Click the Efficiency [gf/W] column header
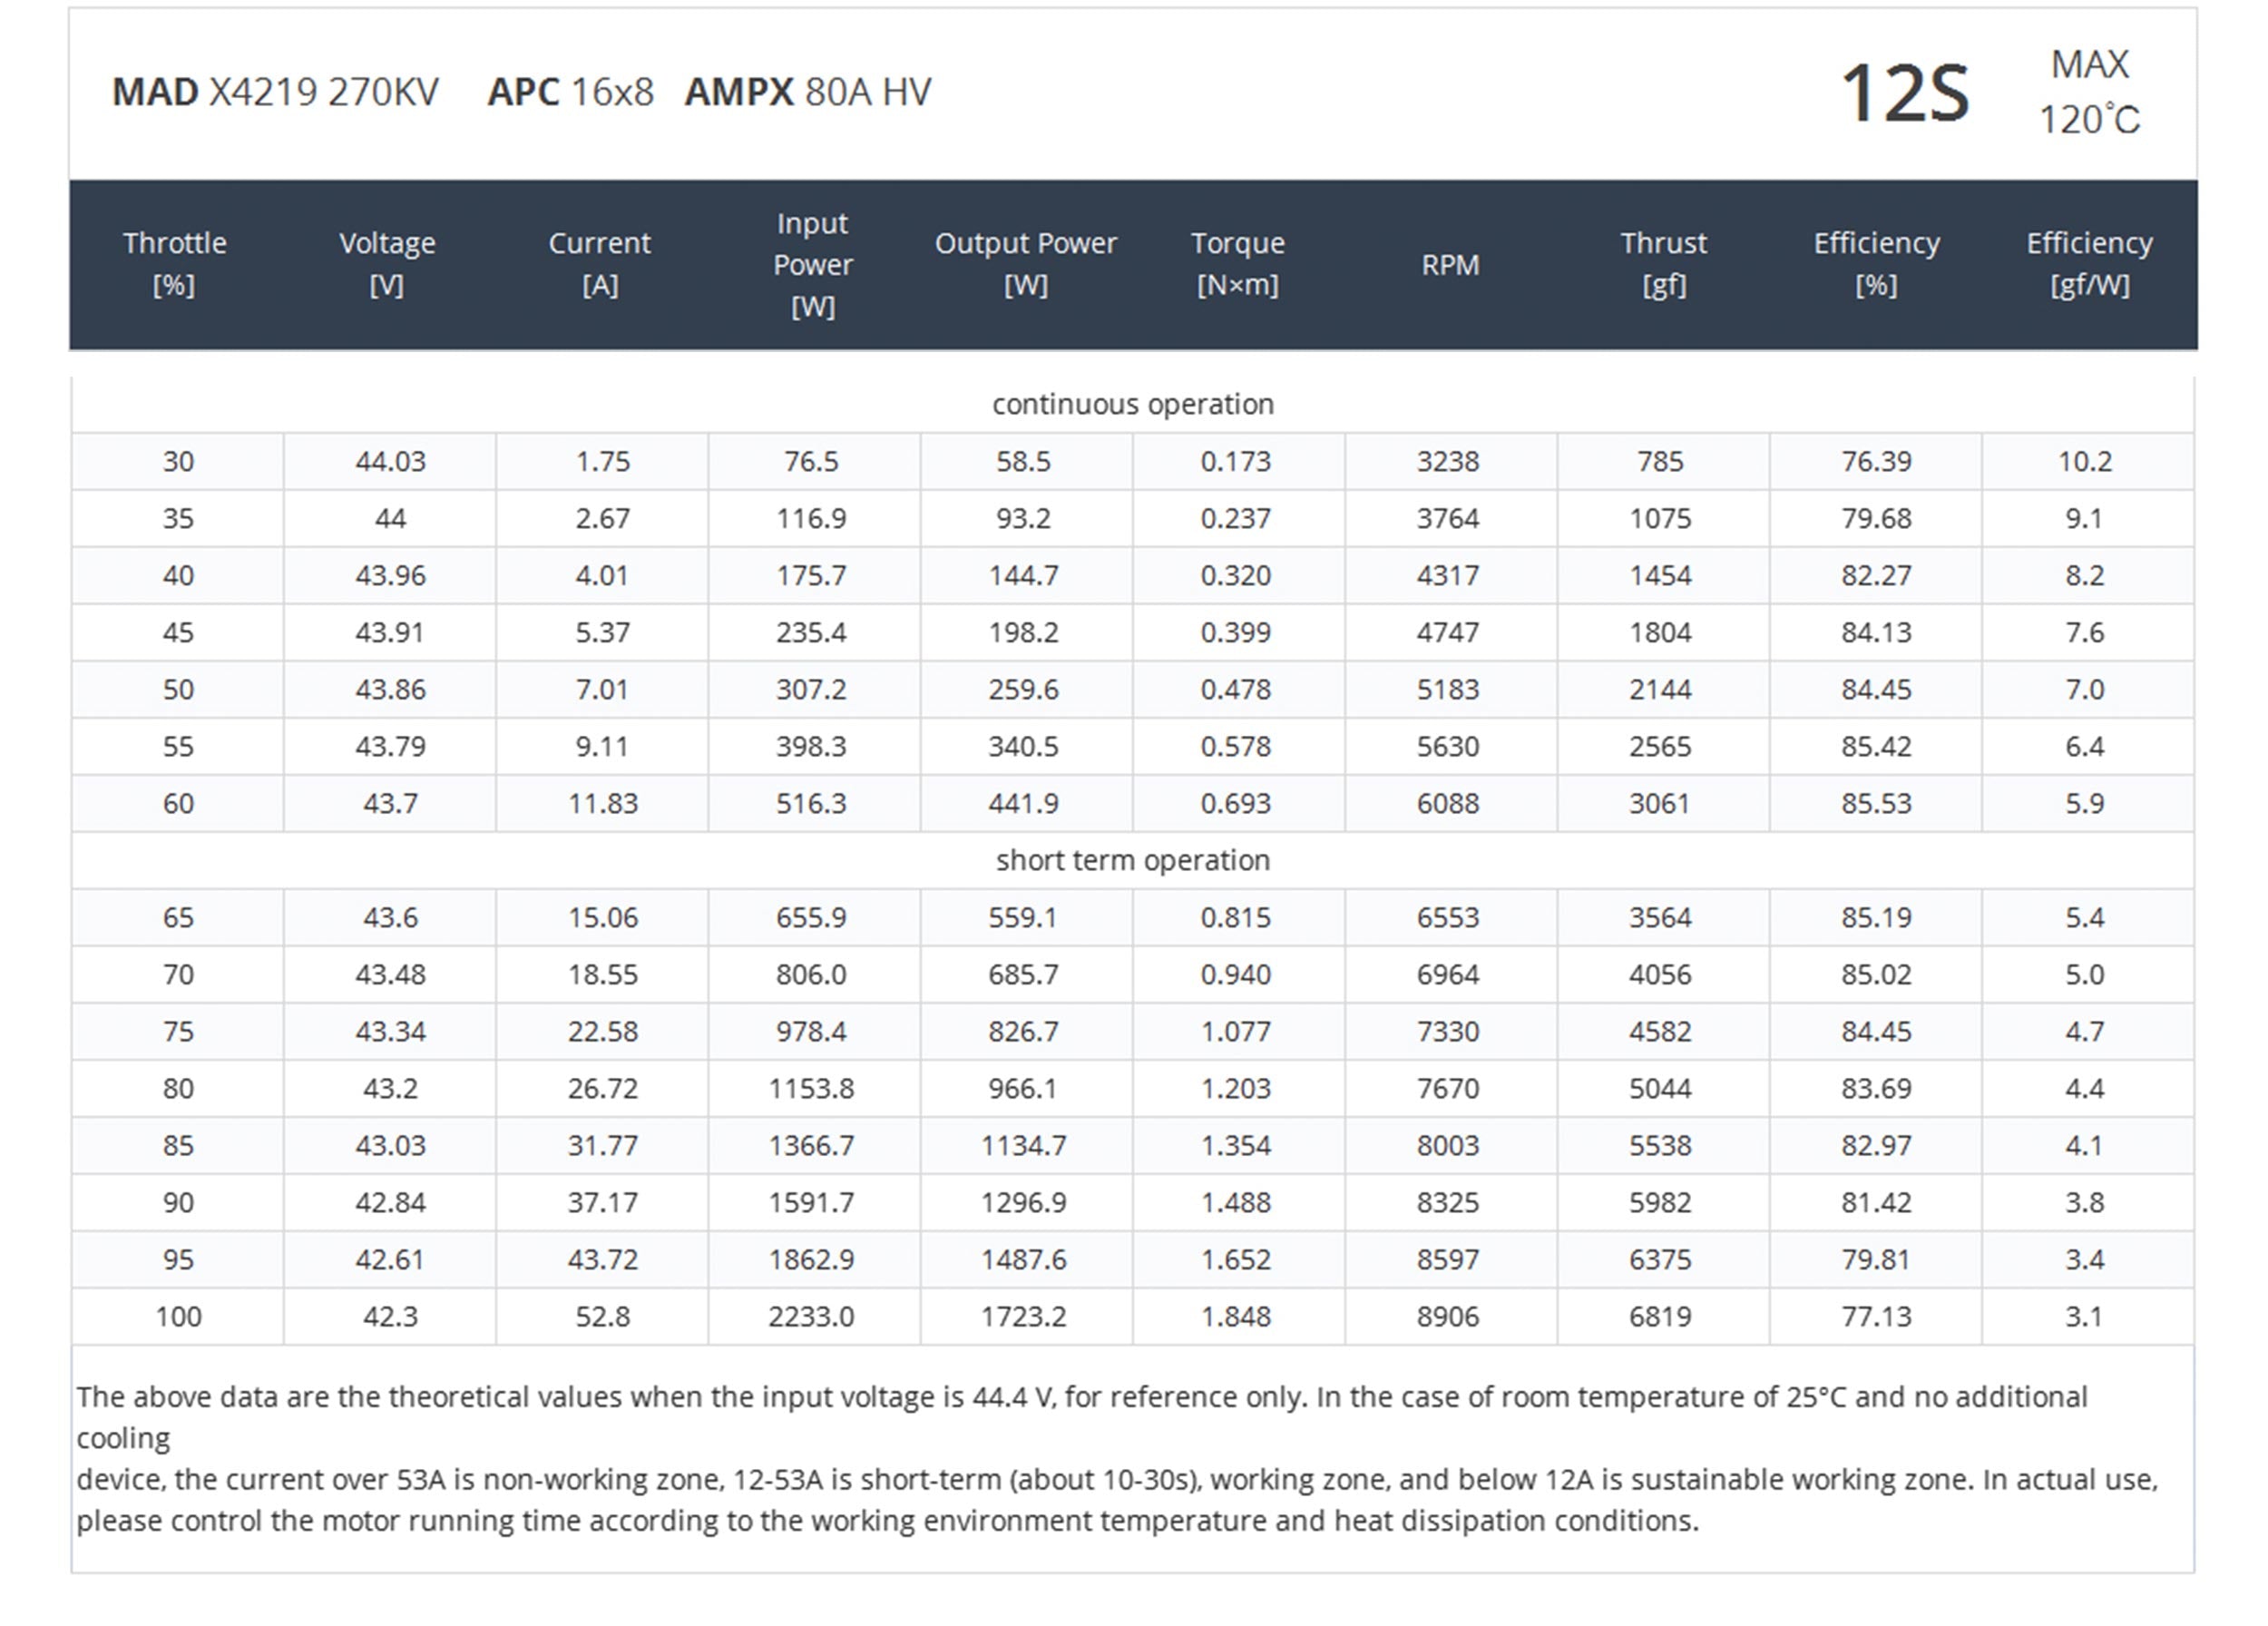This screenshot has width=2268, height=1626. pos(2089,264)
